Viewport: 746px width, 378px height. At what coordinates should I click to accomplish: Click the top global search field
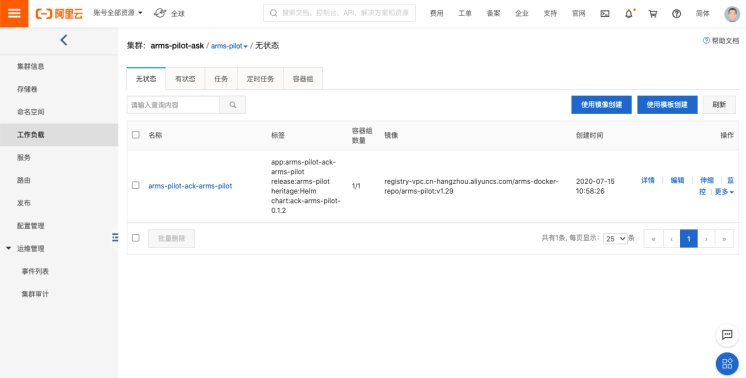pos(339,13)
